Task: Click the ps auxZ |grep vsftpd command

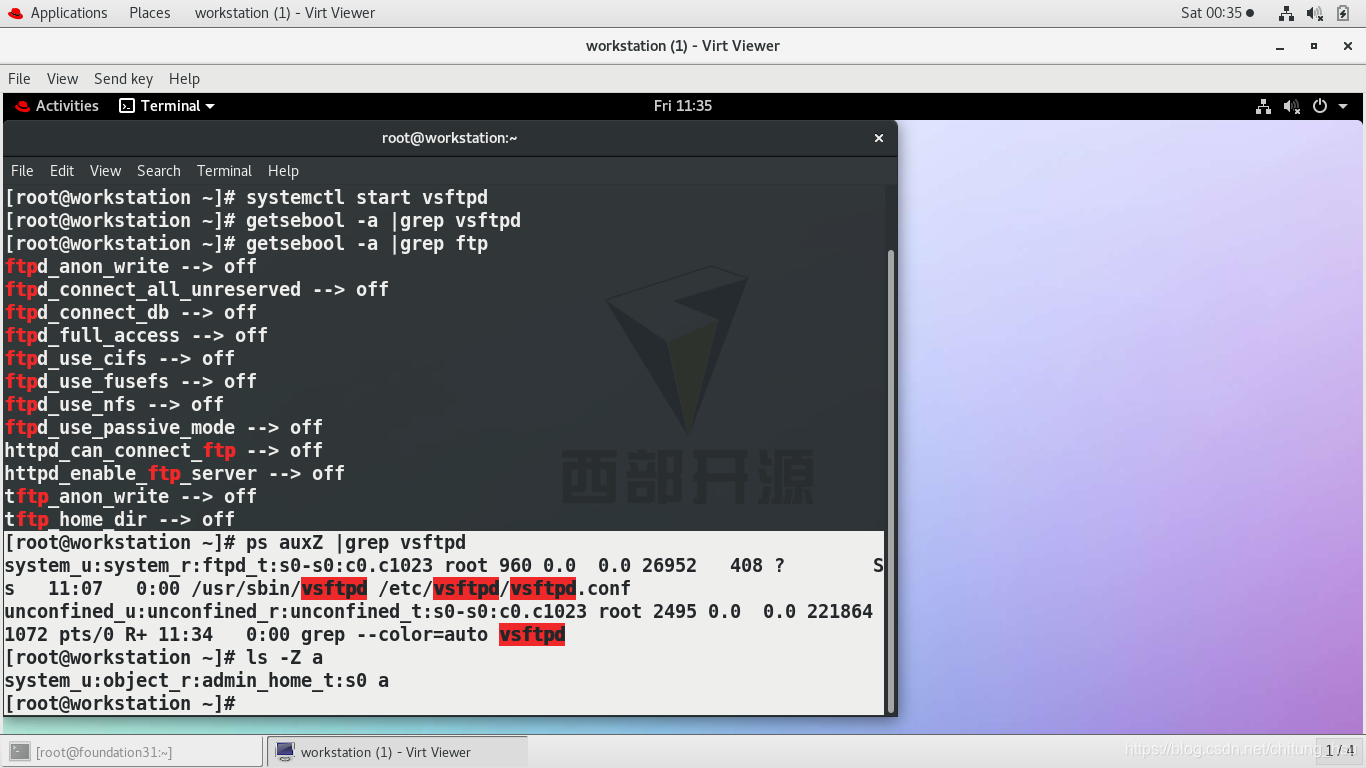Action: point(356,542)
